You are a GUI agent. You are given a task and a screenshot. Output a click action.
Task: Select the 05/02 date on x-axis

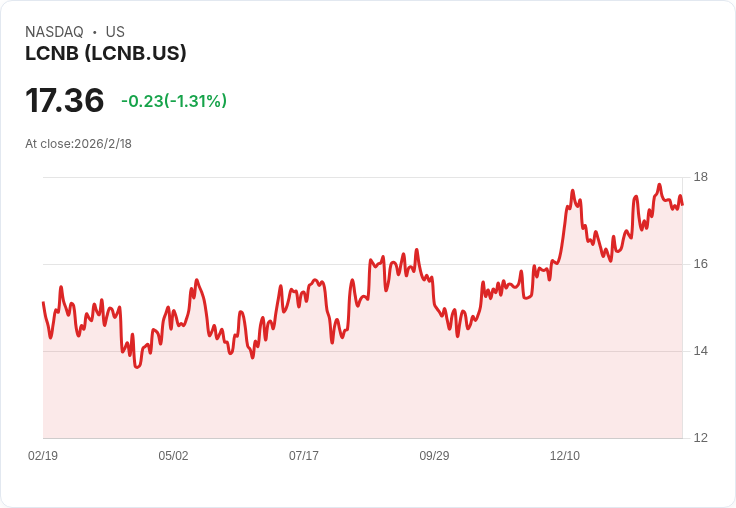(173, 455)
